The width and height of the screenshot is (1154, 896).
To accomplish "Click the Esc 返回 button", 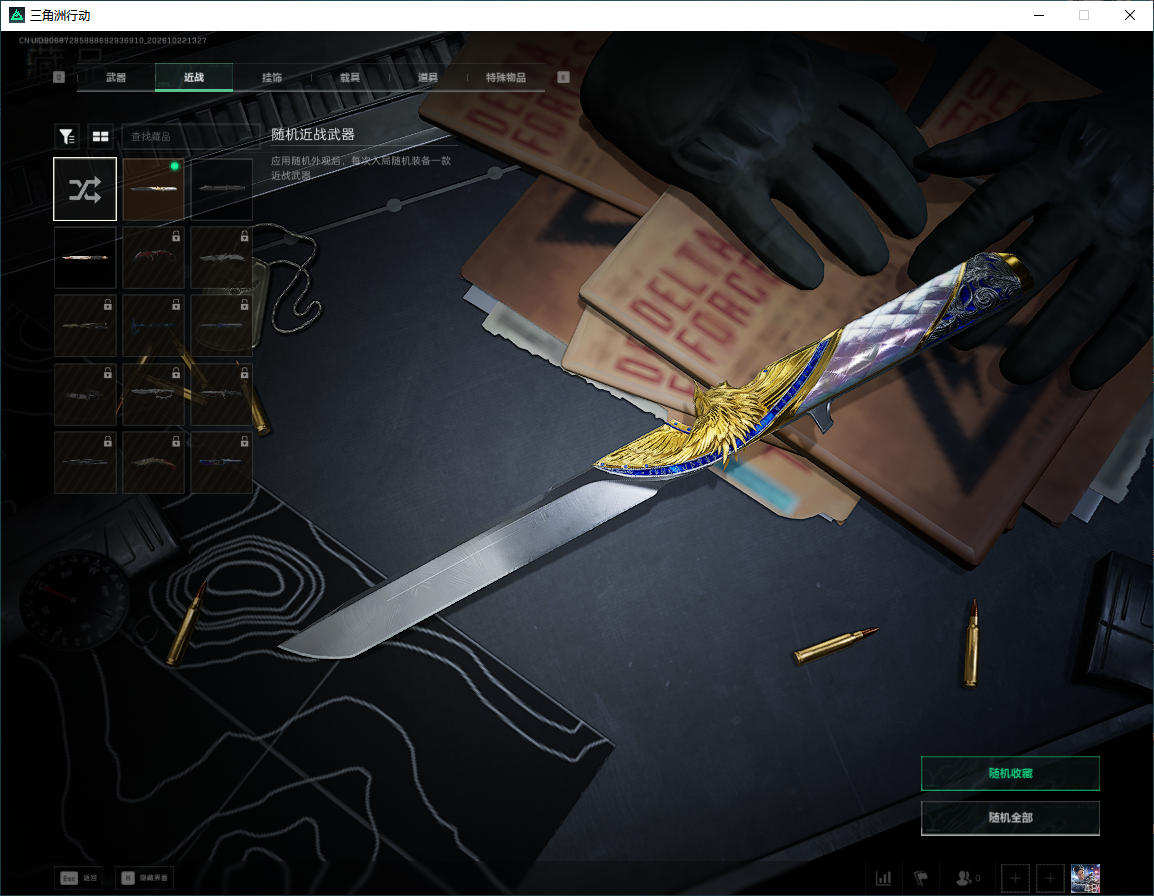I will (79, 878).
